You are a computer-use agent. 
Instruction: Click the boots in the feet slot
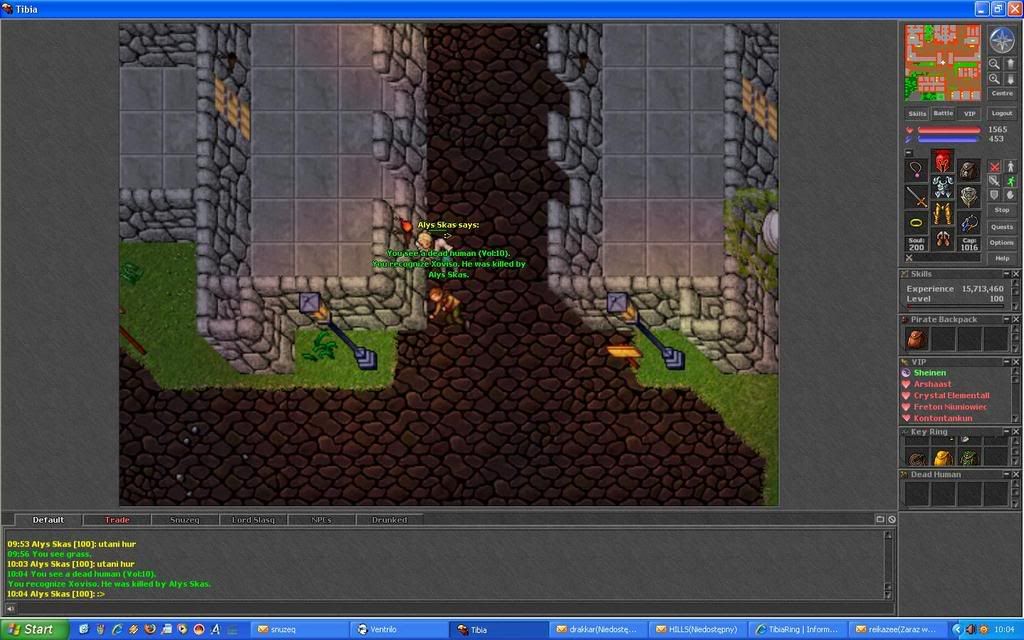coord(942,239)
